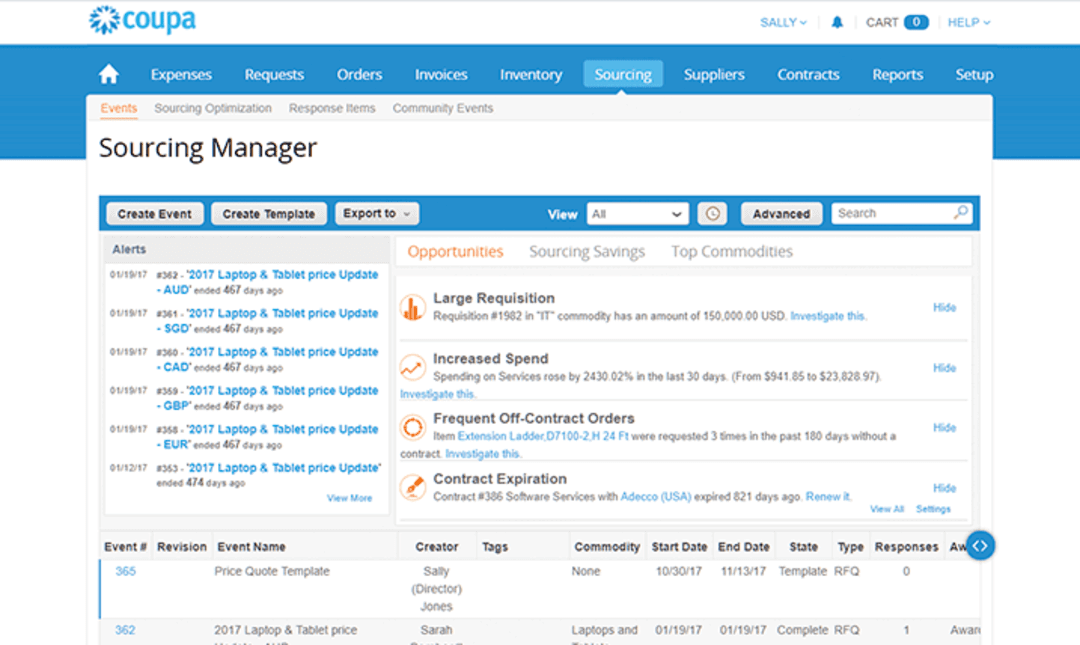Click the Create Event button

point(154,213)
